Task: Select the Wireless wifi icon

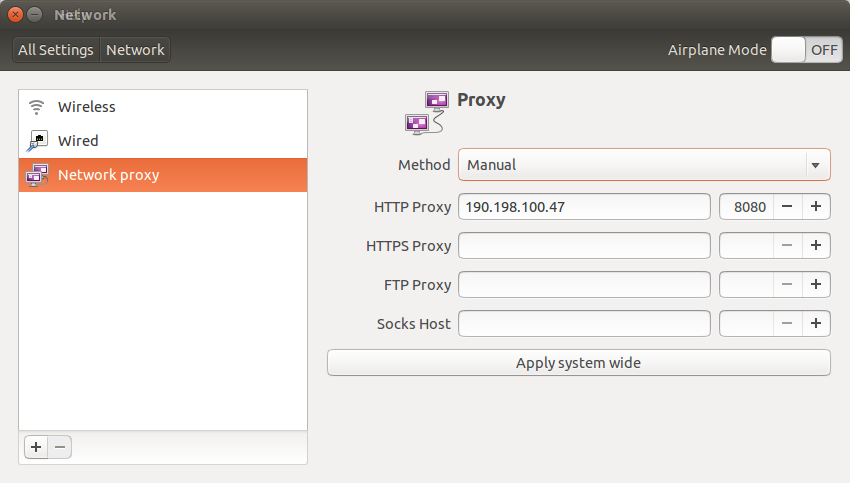Action: (36, 107)
